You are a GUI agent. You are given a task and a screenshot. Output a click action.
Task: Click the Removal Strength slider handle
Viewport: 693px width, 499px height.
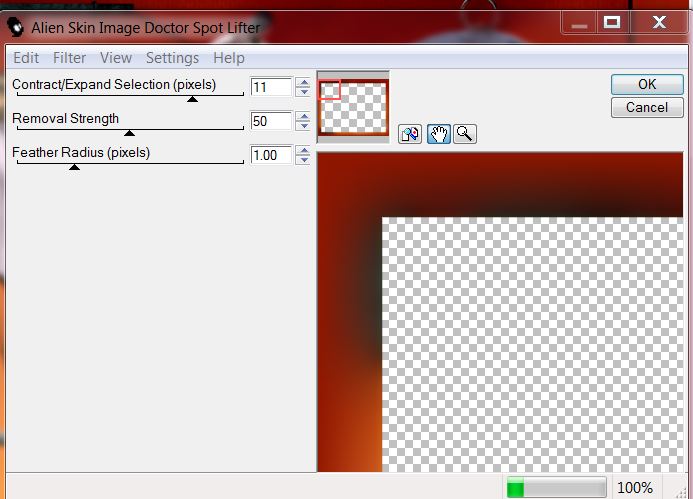tap(129, 133)
